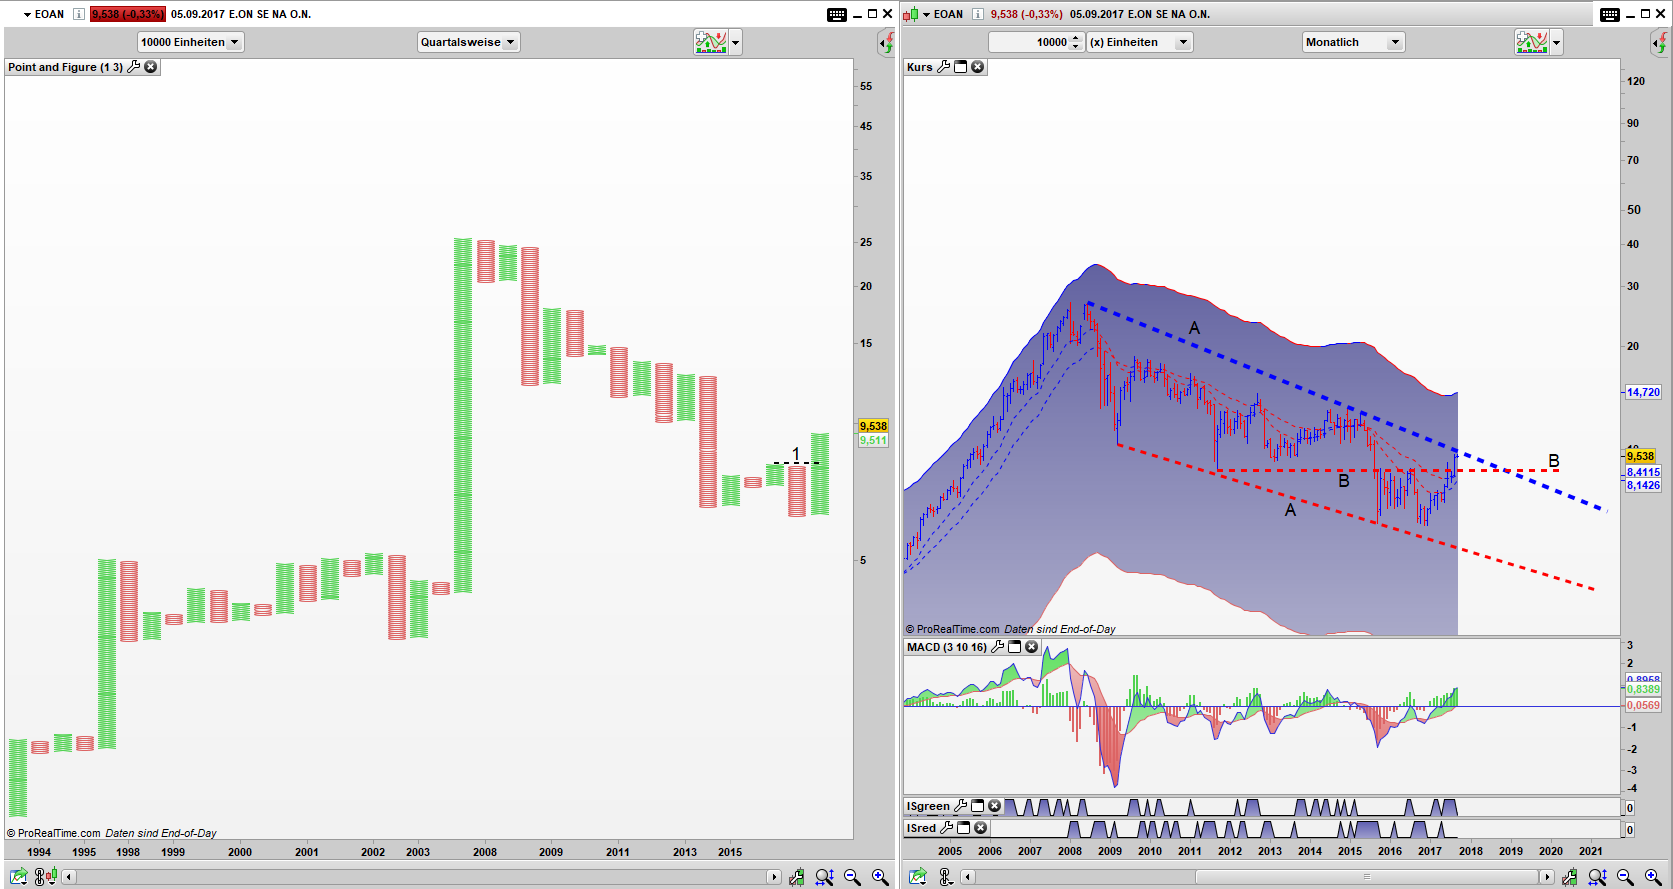
Task: Remove the Point and Figure panel
Action: pyautogui.click(x=151, y=67)
